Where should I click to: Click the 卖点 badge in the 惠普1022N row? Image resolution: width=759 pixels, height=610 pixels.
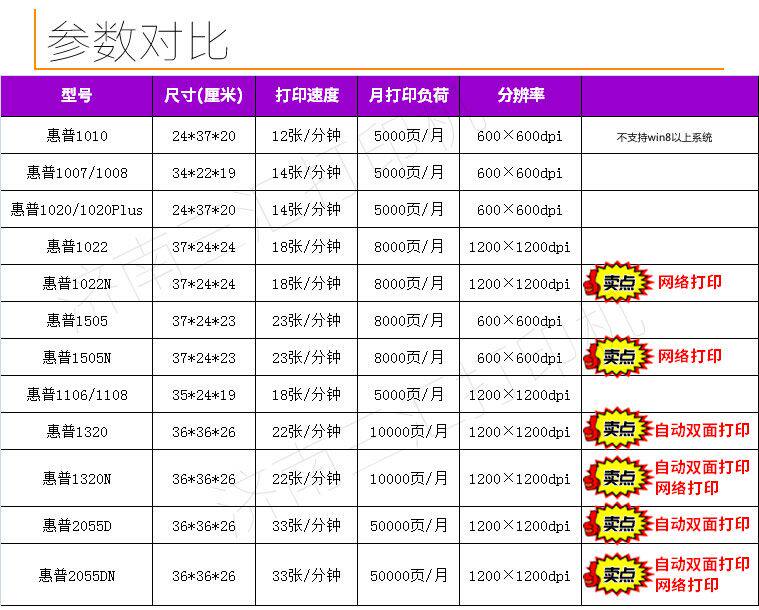(618, 283)
